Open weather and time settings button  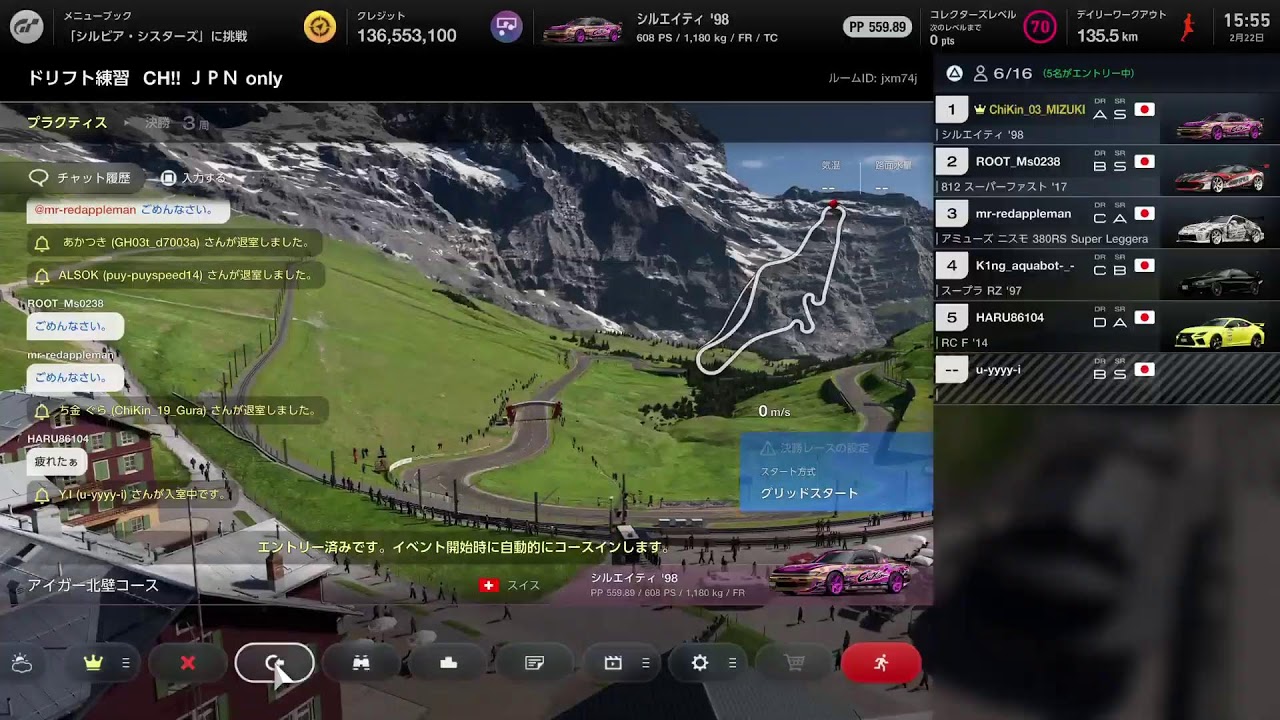(x=22, y=663)
